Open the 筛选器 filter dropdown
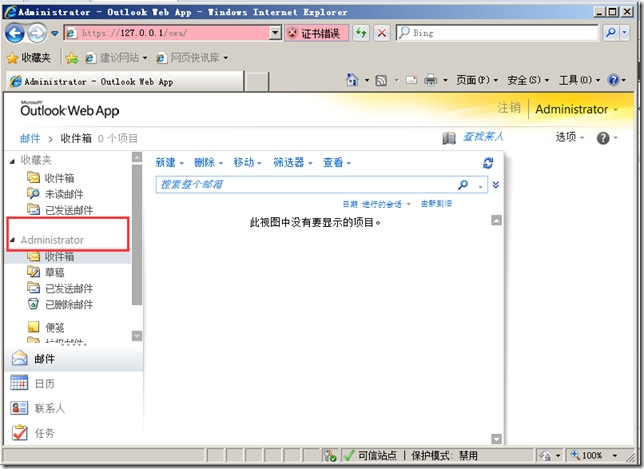Screen dimensions: 644x469 (293, 163)
